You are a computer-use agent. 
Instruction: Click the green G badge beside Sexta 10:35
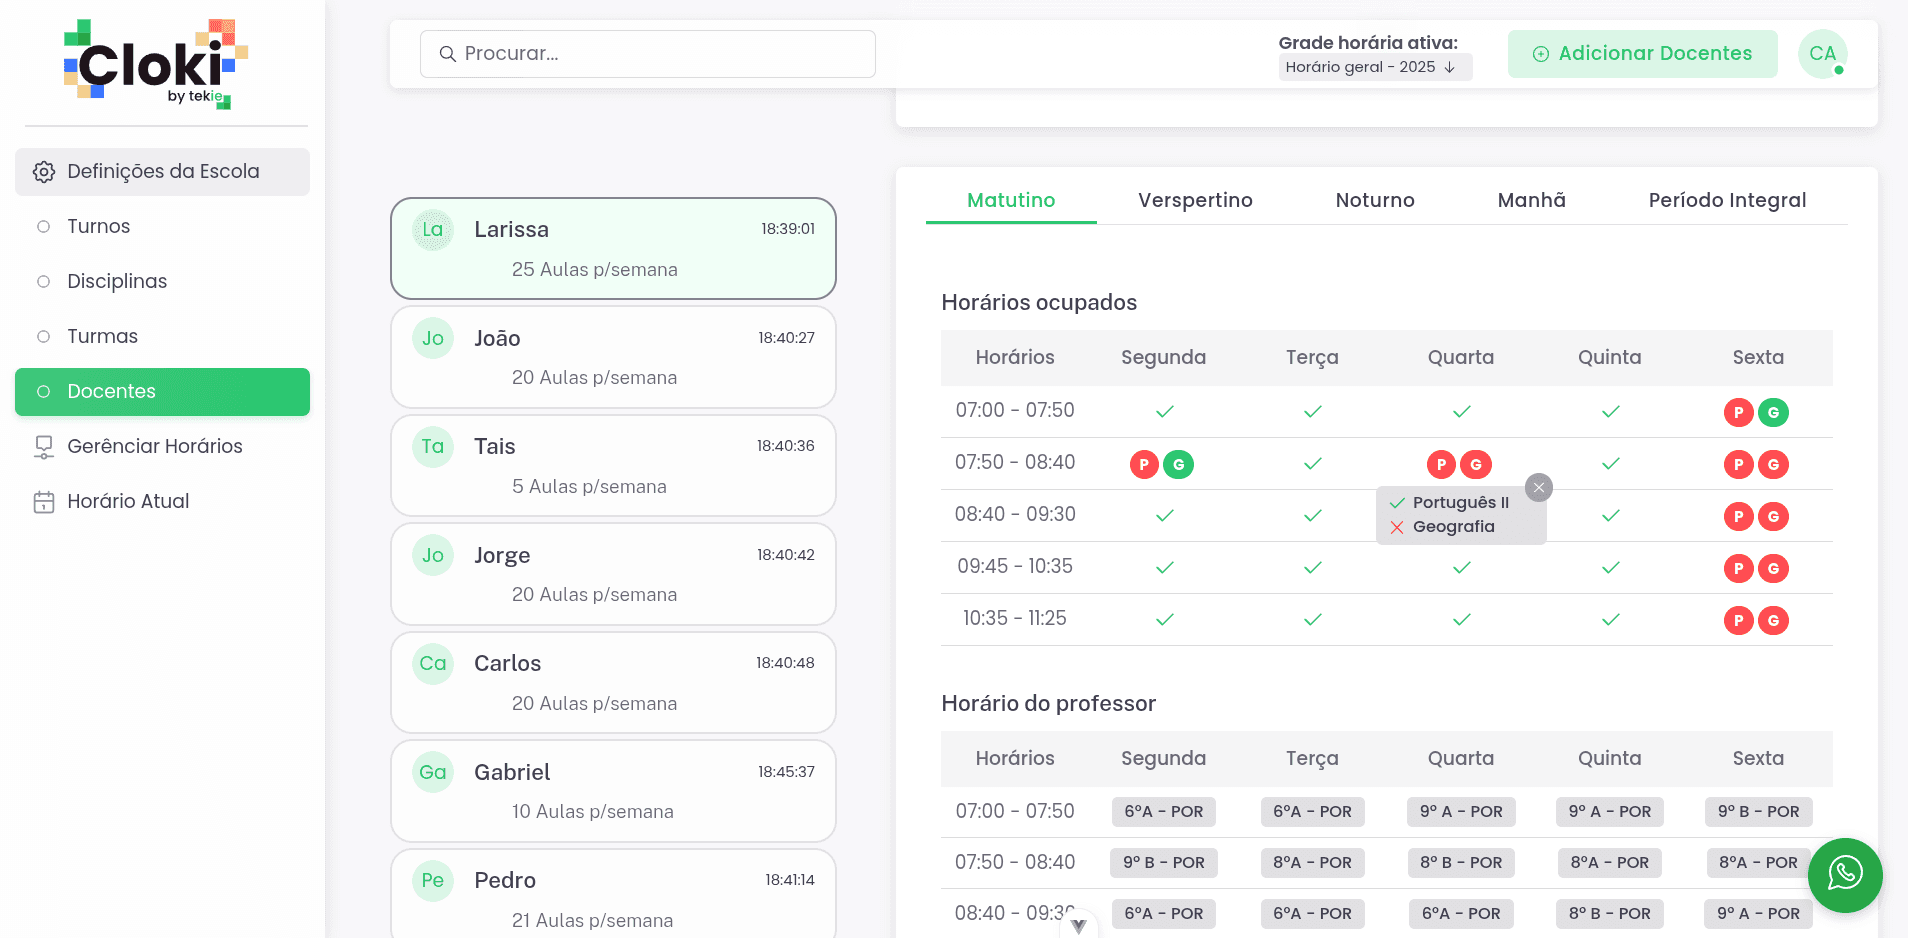[x=1775, y=620]
